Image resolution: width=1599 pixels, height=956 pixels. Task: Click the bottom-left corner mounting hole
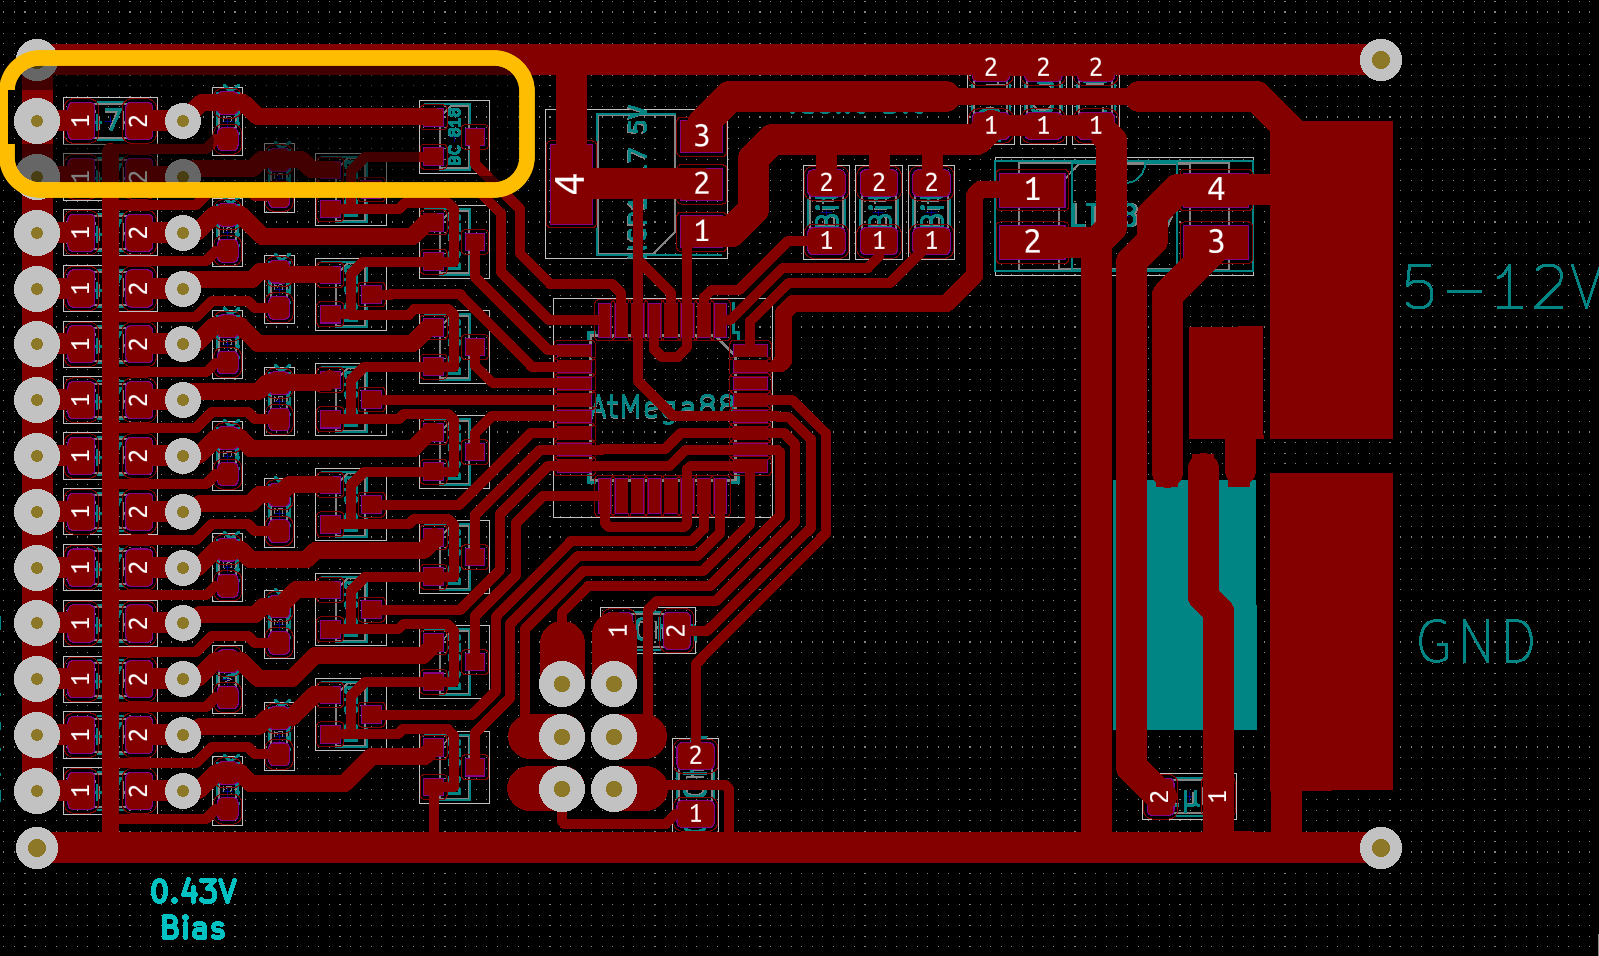(x=37, y=848)
